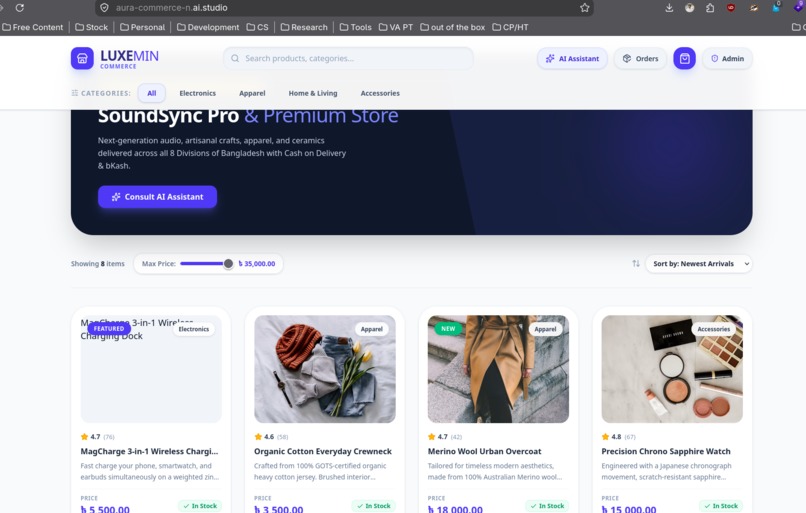Click the FEATURED badge on MagCharge card
Viewport: 806px width, 513px height.
click(109, 328)
